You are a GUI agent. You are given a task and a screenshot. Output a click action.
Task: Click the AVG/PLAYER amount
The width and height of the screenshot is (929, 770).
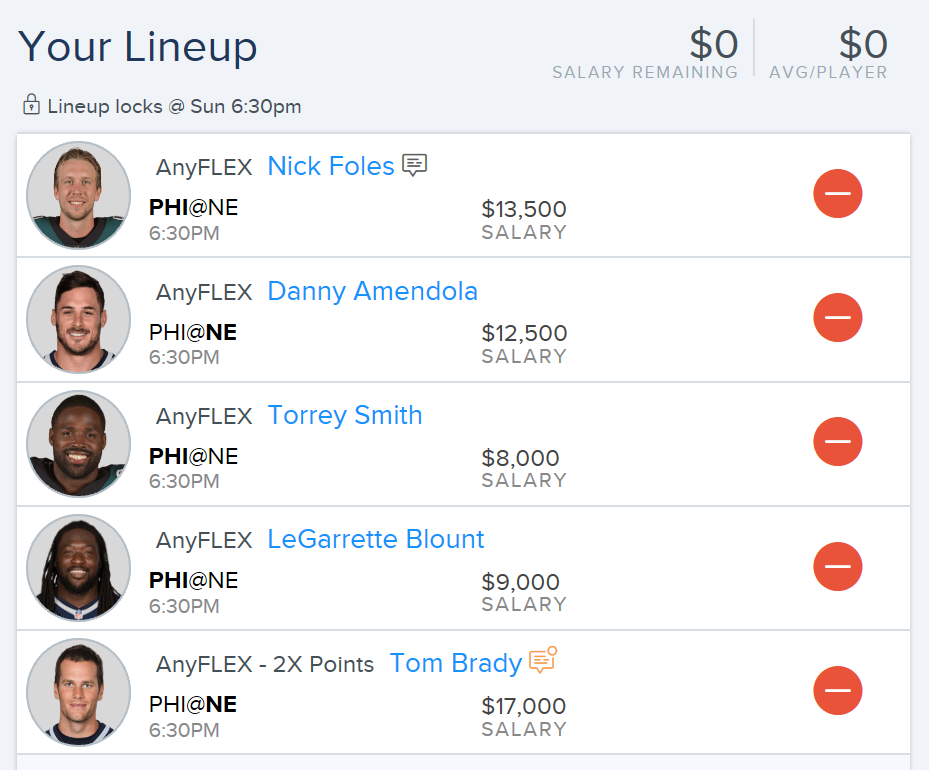pyautogui.click(x=863, y=44)
